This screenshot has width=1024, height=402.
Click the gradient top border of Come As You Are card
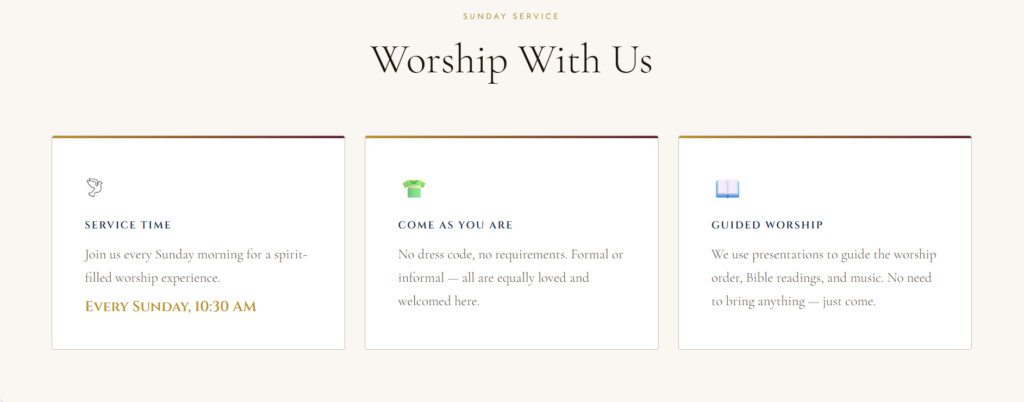coord(511,137)
